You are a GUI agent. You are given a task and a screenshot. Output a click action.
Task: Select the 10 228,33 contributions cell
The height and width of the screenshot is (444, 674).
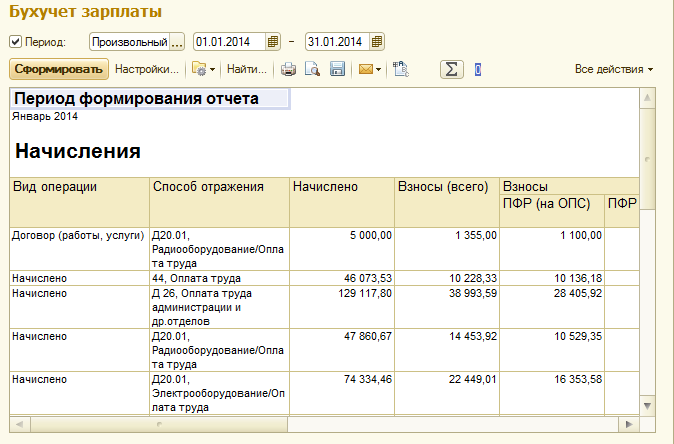447,278
